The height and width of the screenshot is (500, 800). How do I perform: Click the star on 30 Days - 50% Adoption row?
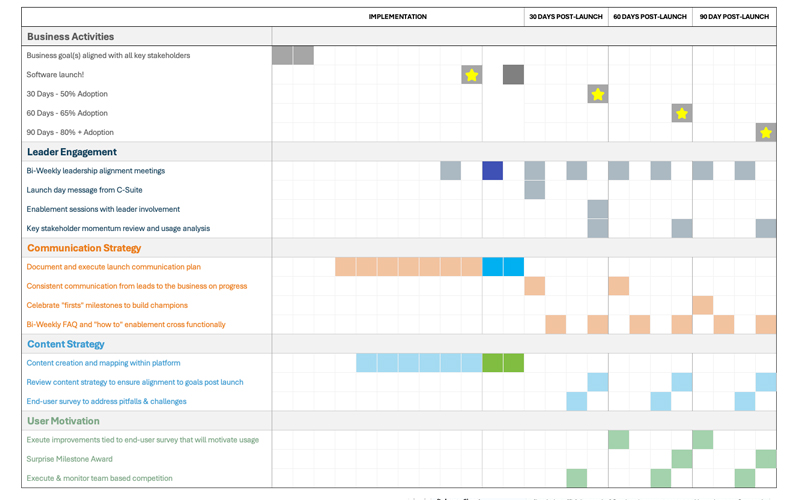point(597,94)
